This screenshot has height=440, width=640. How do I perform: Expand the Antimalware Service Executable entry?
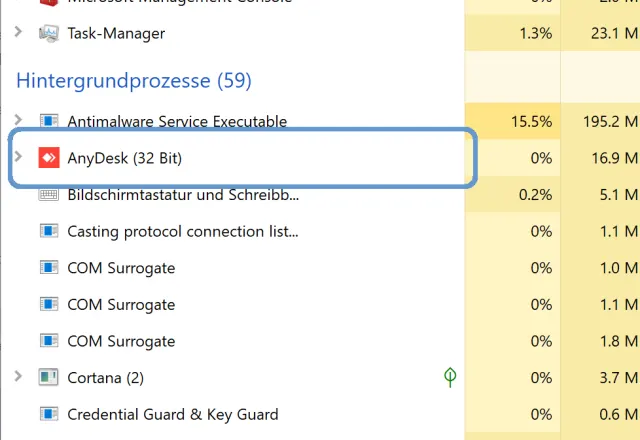[x=19, y=122]
